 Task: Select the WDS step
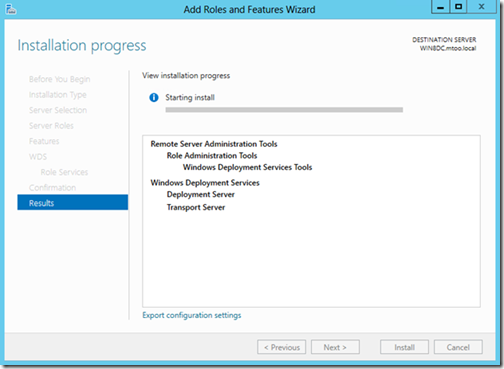[38, 157]
